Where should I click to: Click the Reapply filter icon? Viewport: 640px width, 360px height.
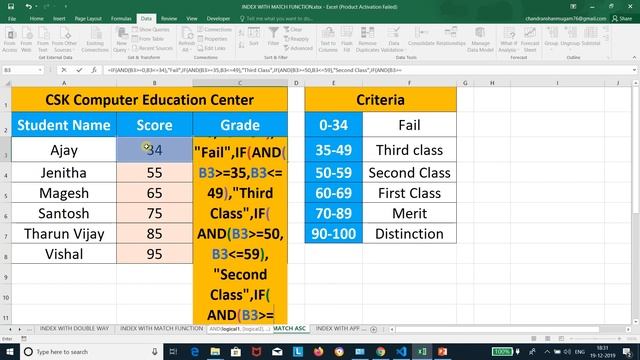[x=296, y=39]
